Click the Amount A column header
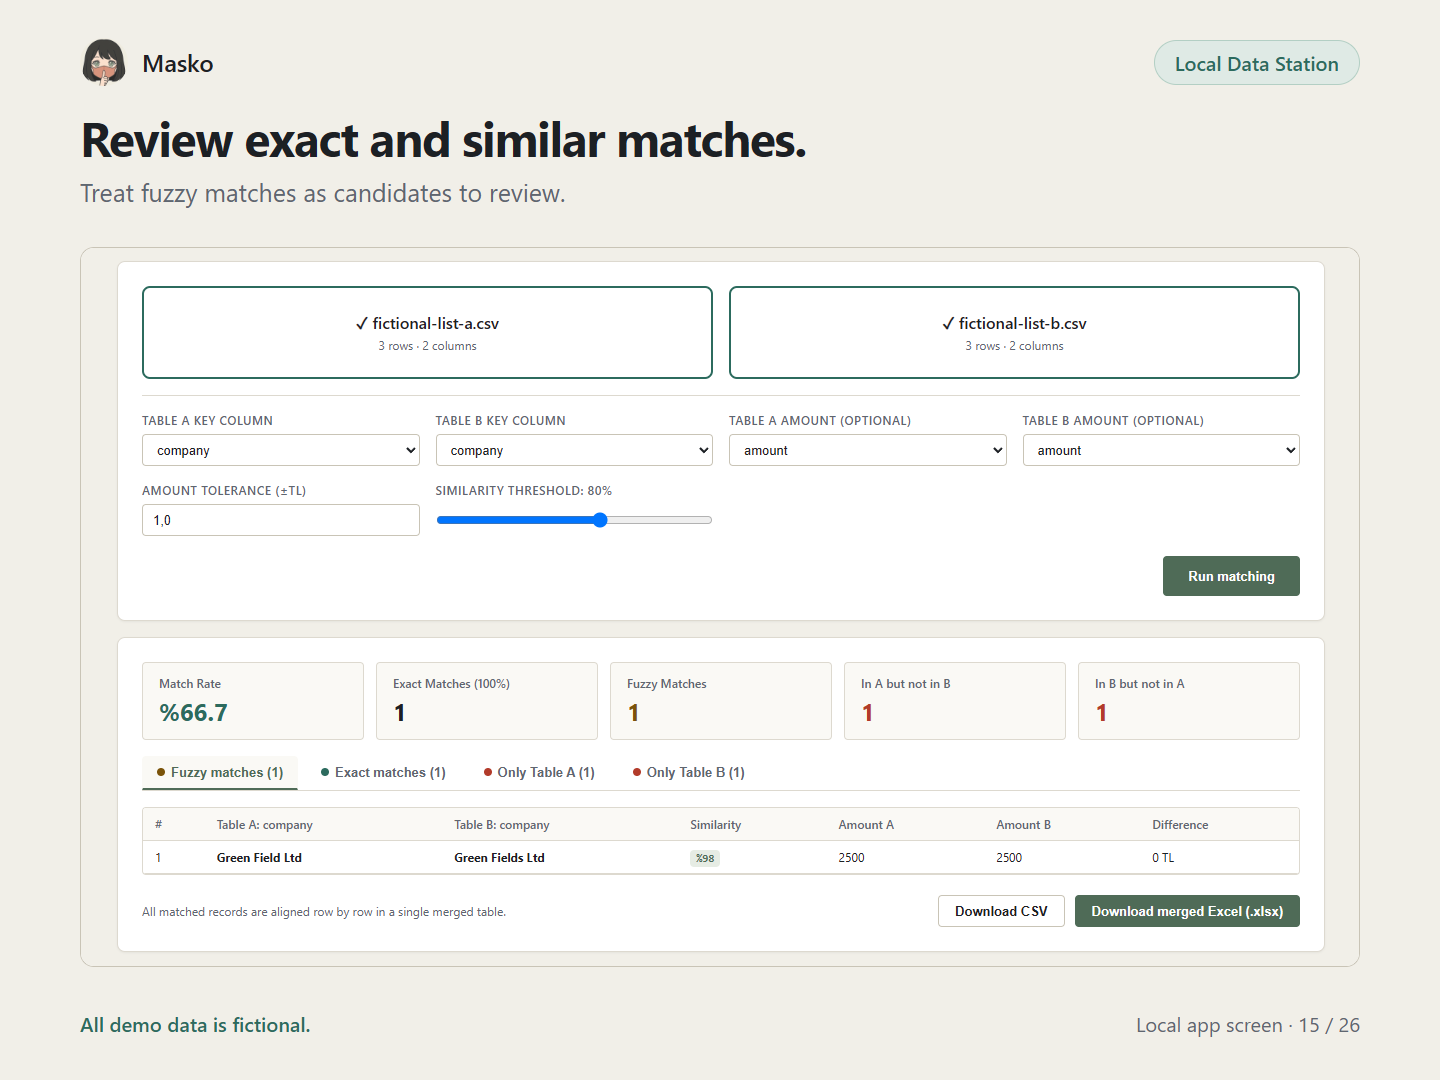The height and width of the screenshot is (1080, 1440). pos(866,825)
